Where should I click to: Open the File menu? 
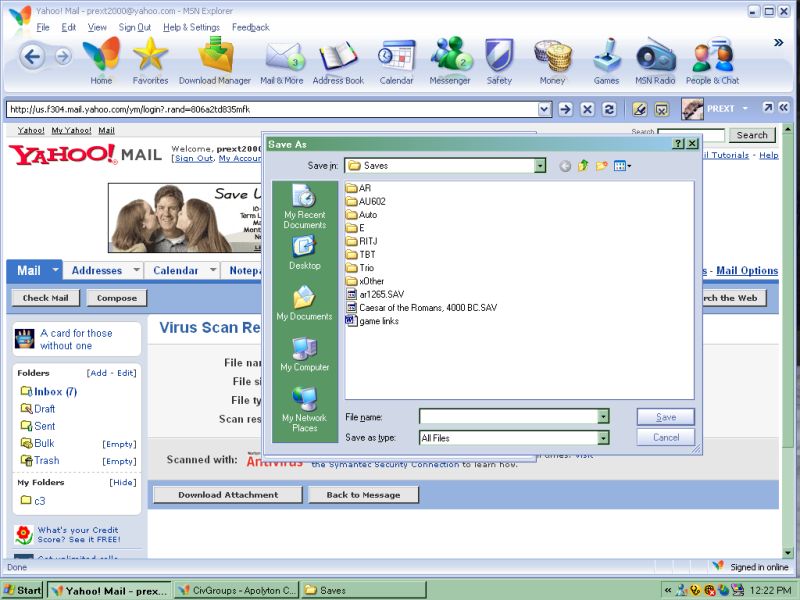tap(43, 27)
